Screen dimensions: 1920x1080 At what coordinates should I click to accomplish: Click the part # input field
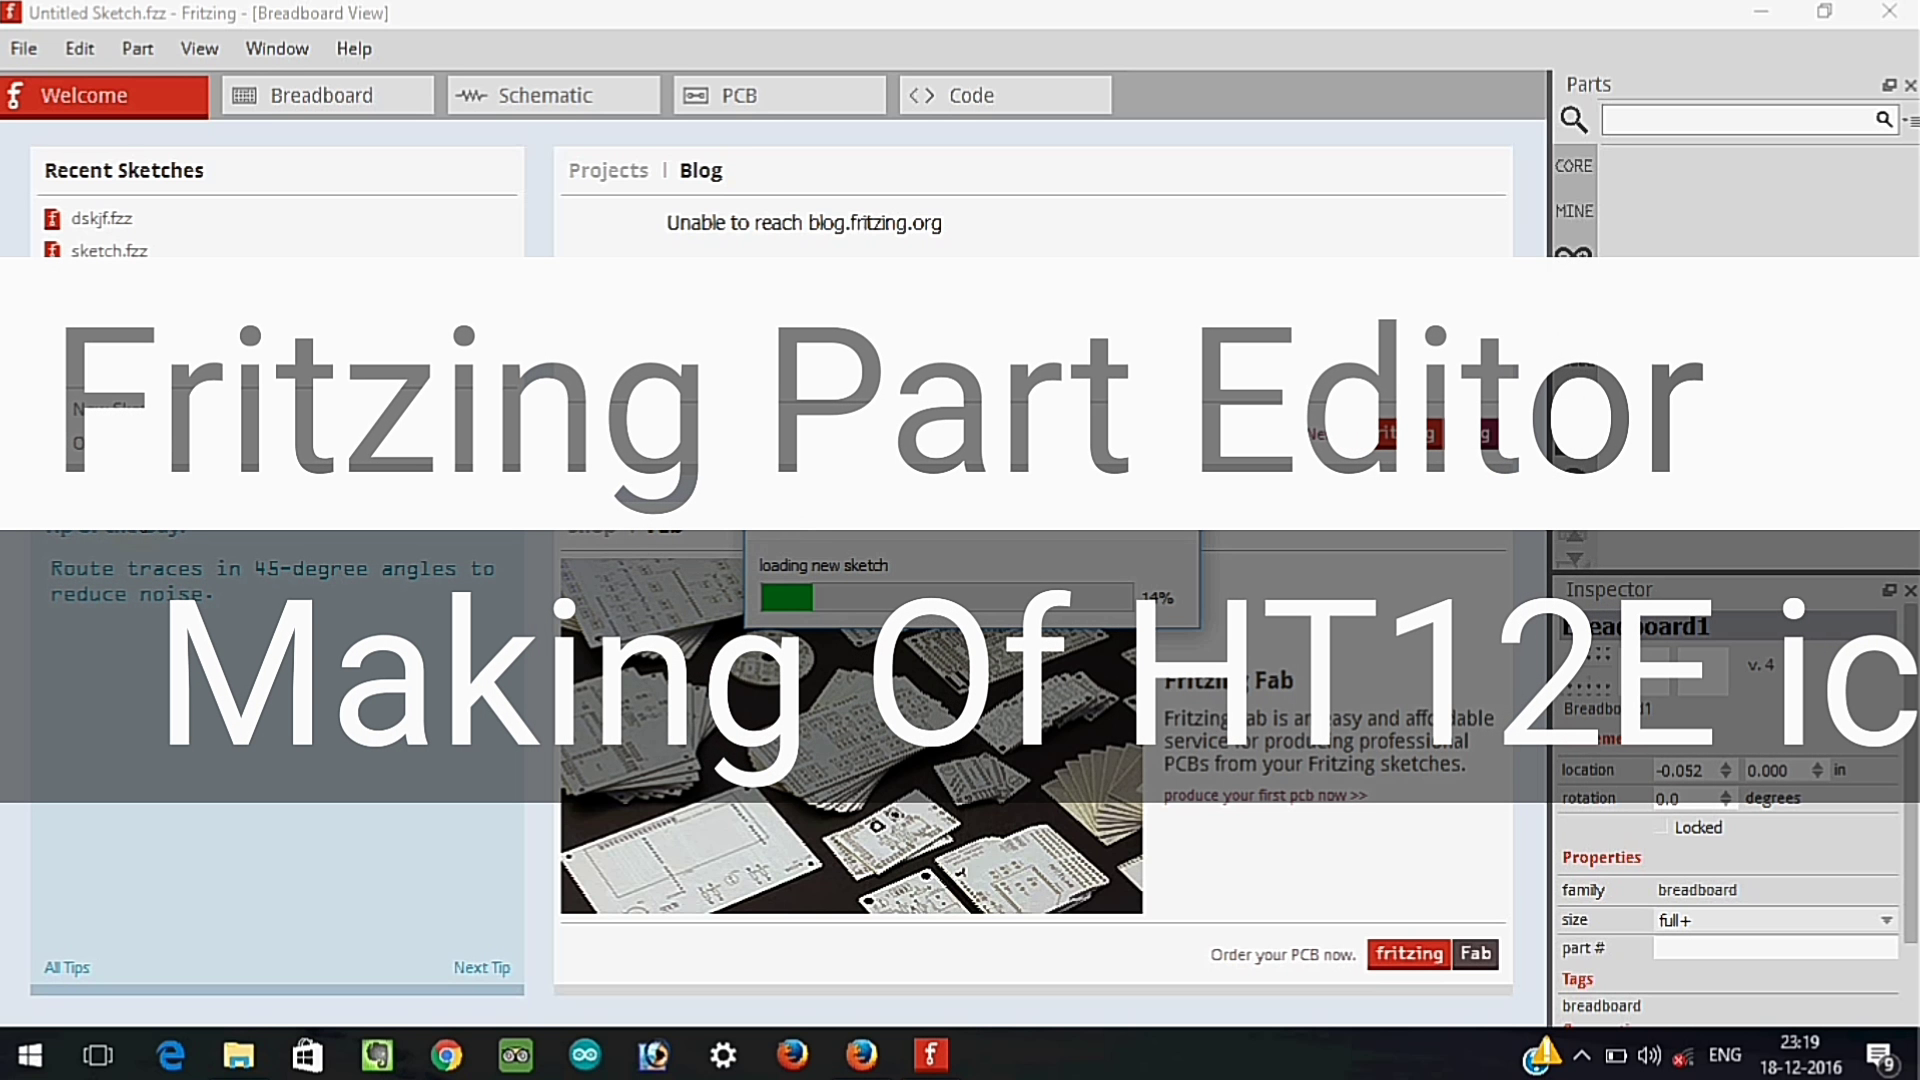[x=1776, y=948]
